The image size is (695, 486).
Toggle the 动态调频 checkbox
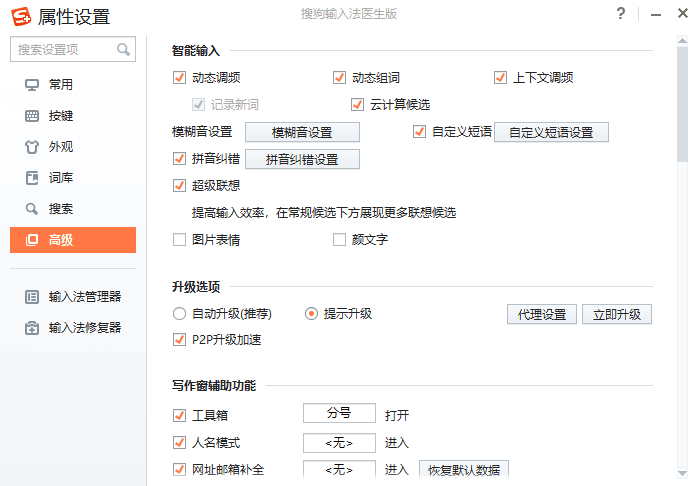[x=179, y=78]
